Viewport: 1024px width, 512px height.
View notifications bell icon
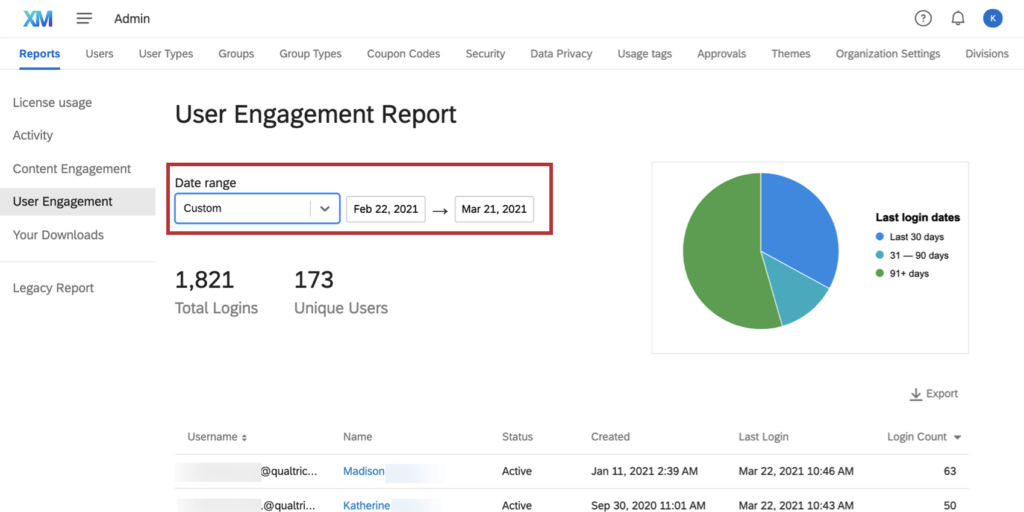(x=957, y=18)
